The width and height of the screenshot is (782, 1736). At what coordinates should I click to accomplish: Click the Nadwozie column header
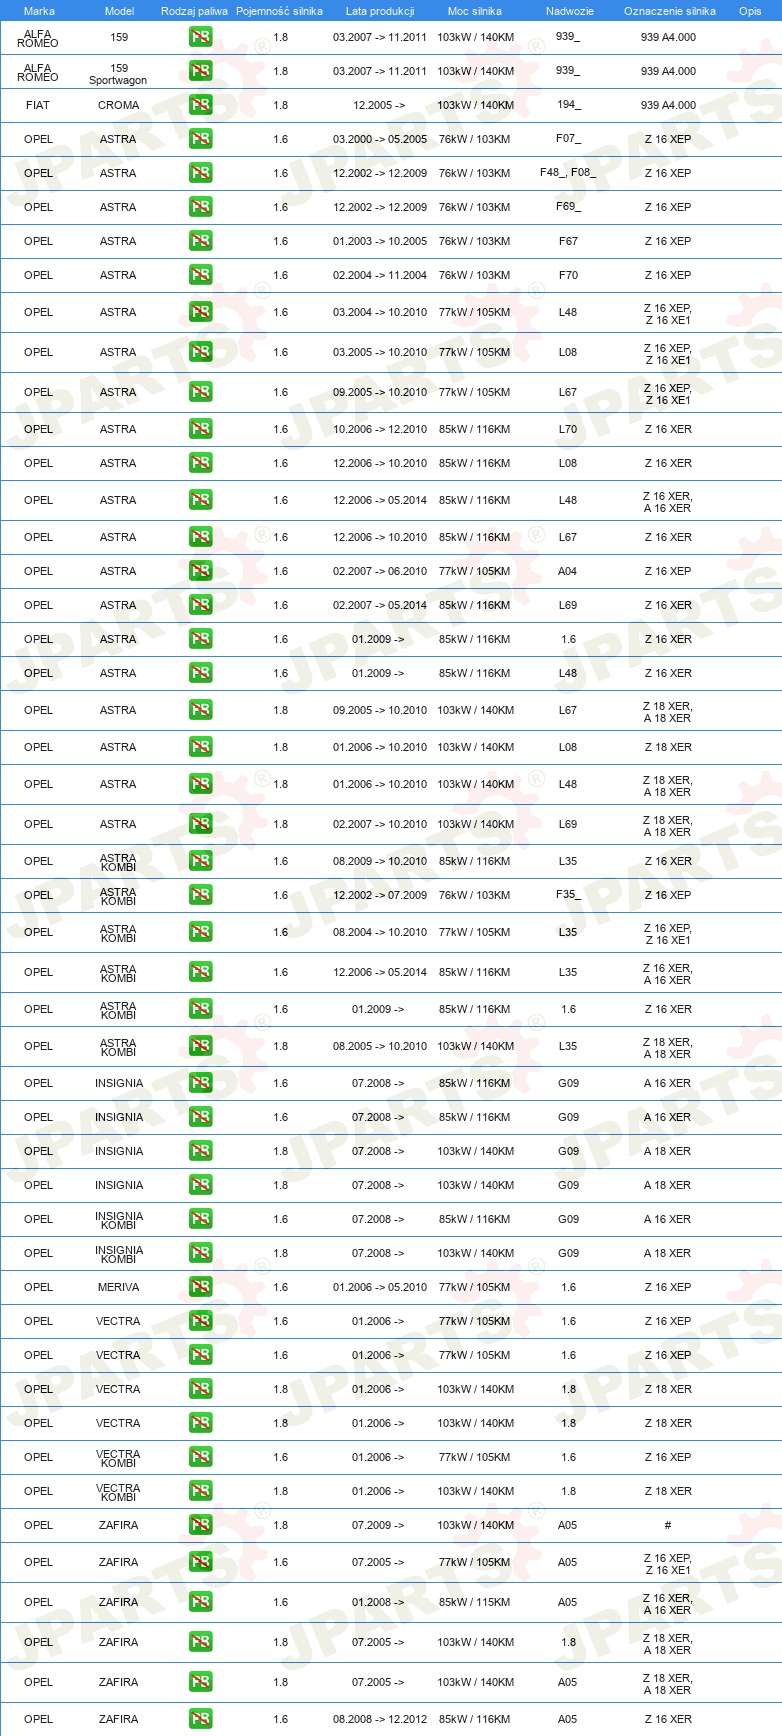tap(569, 11)
